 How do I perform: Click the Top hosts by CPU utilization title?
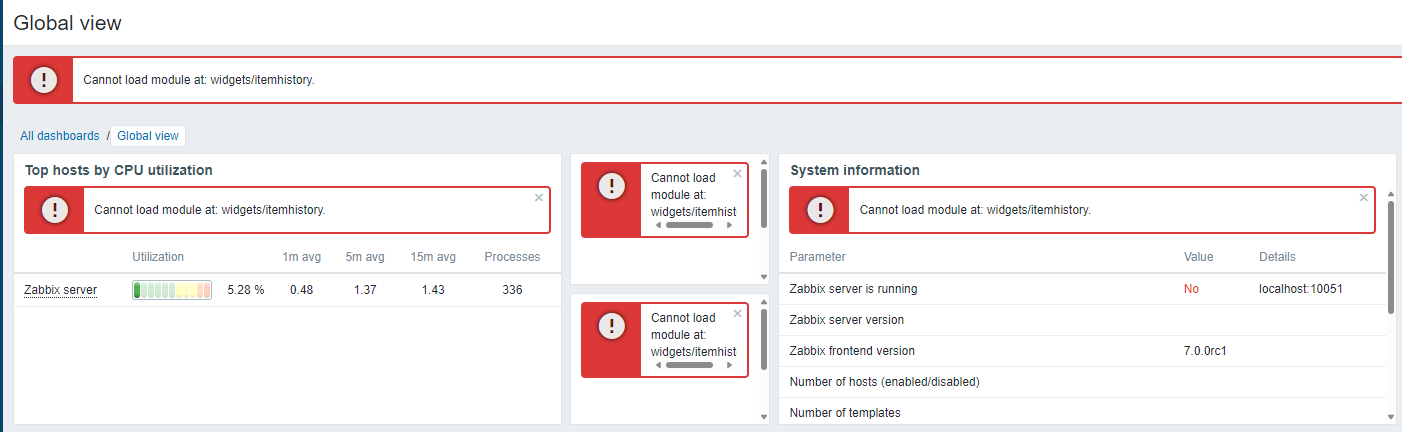point(119,170)
